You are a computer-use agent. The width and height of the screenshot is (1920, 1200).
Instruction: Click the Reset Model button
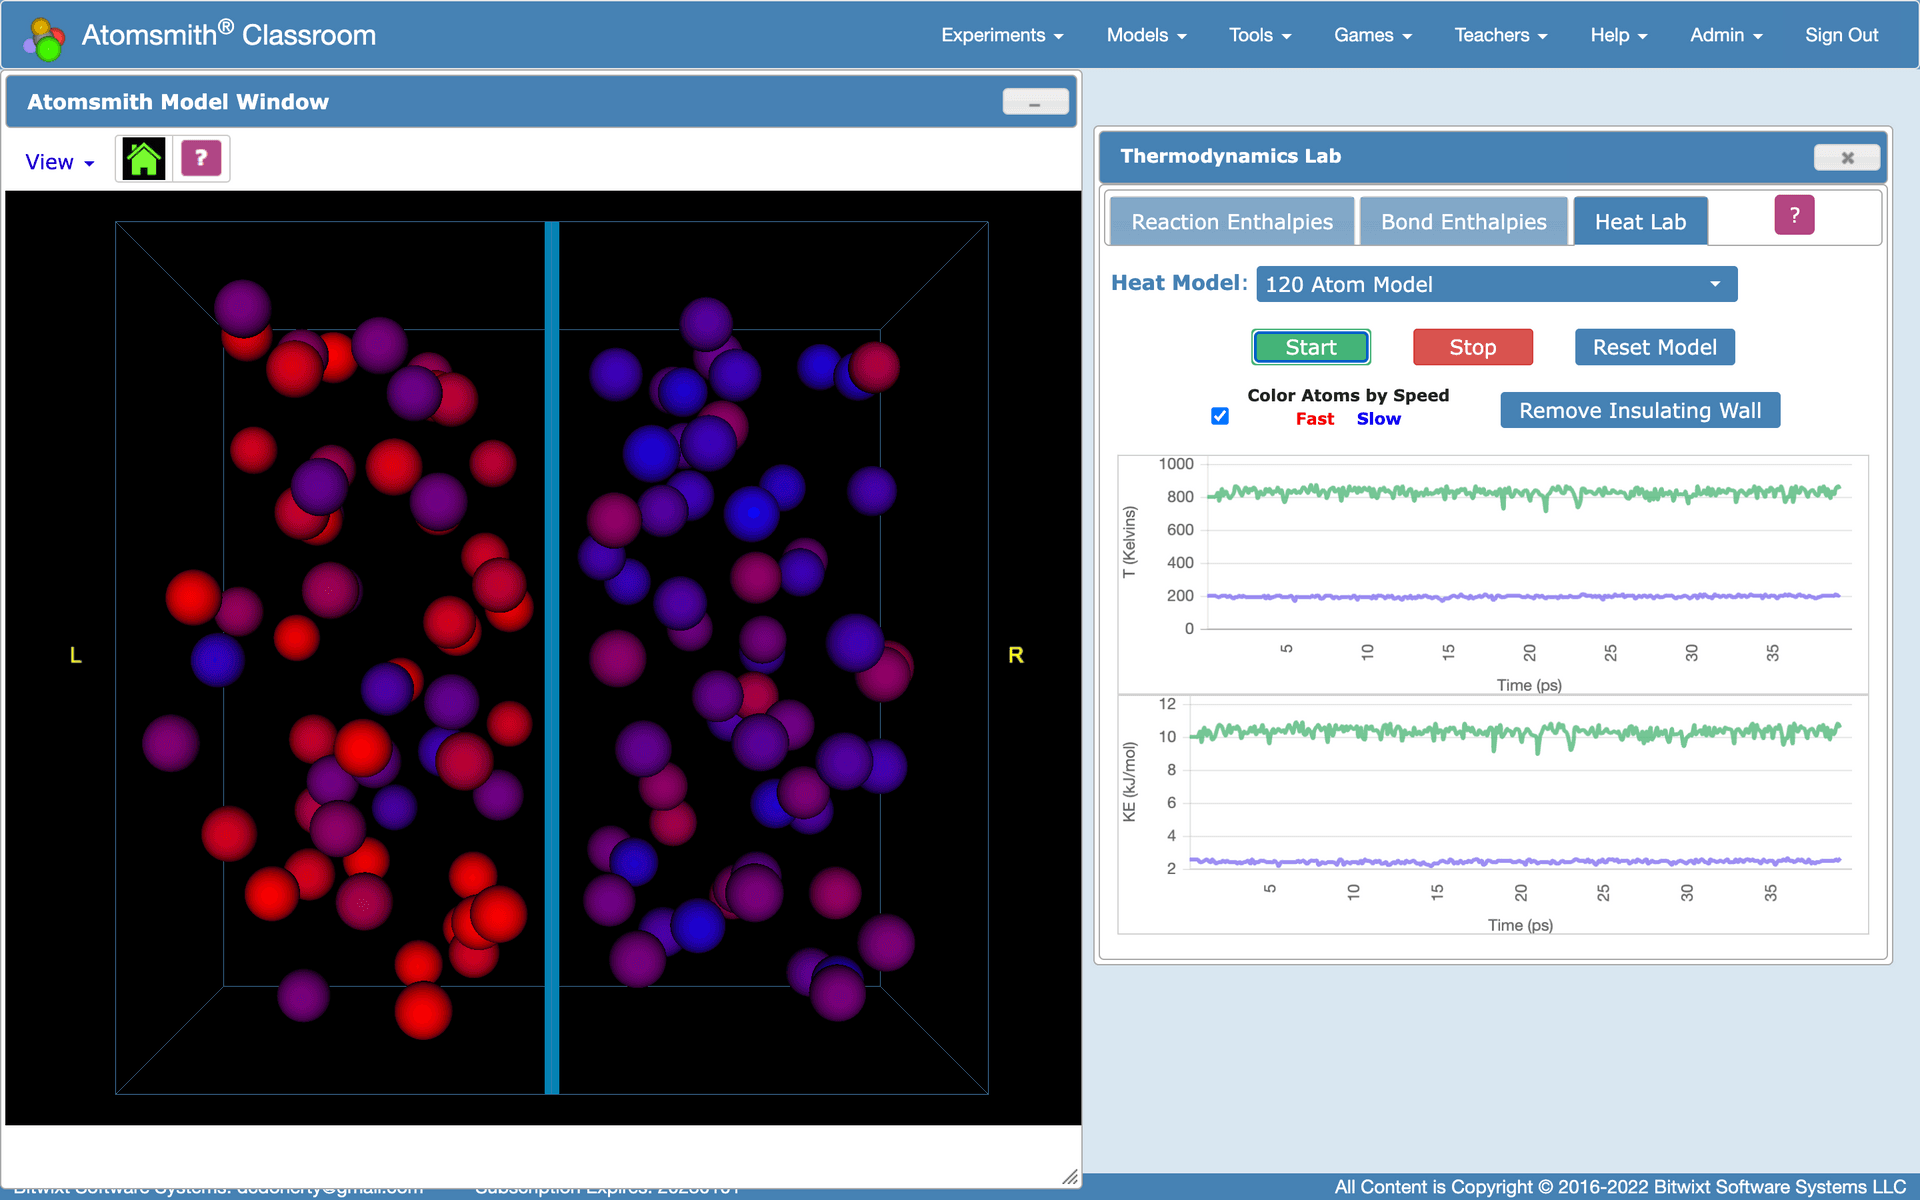tap(1654, 347)
